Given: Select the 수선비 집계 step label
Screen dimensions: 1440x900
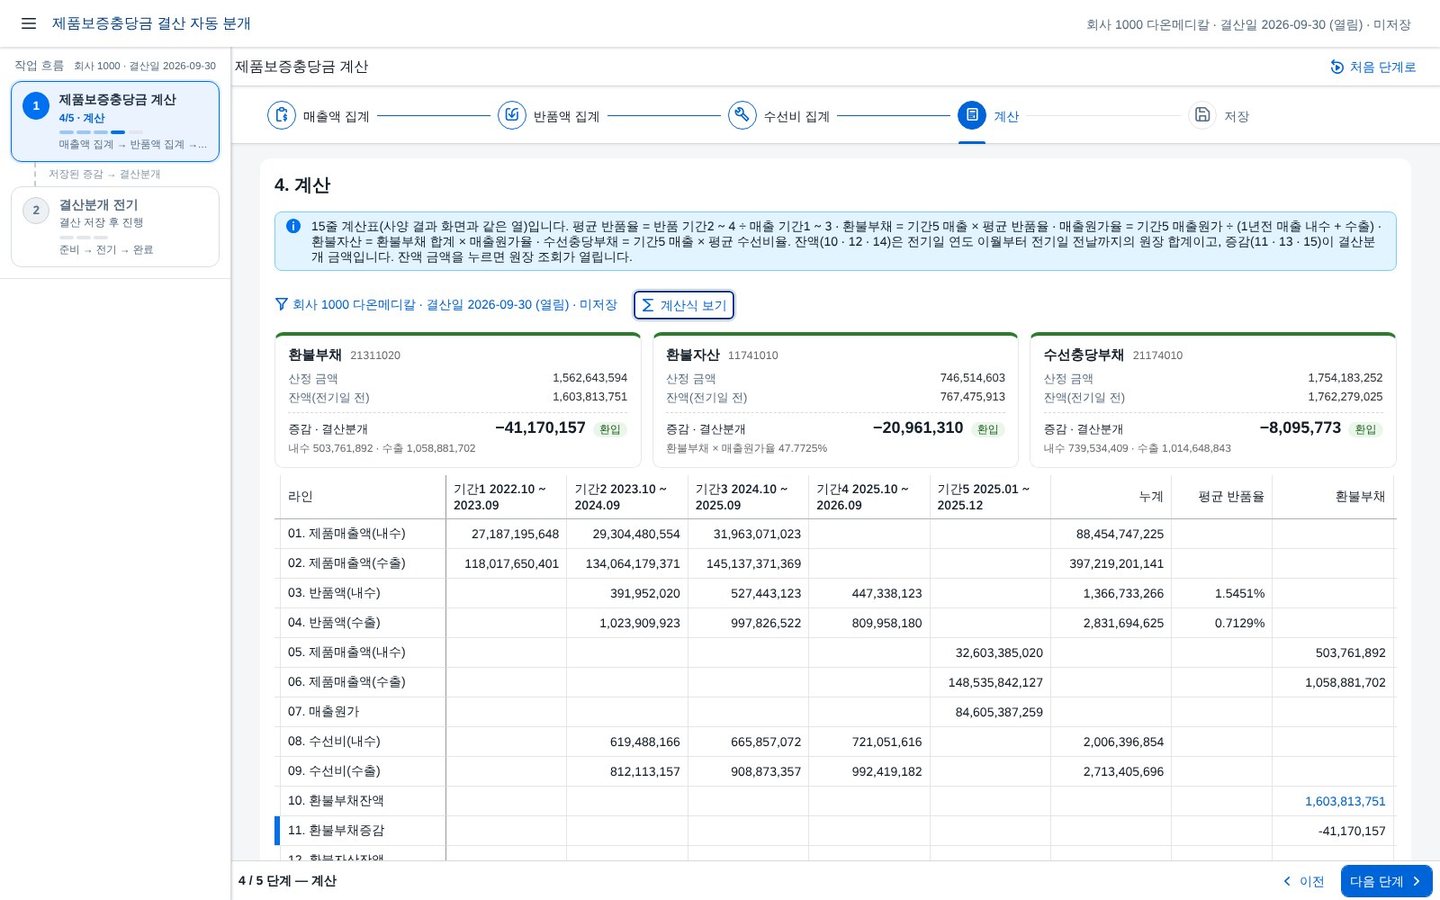Looking at the screenshot, I should [x=797, y=116].
